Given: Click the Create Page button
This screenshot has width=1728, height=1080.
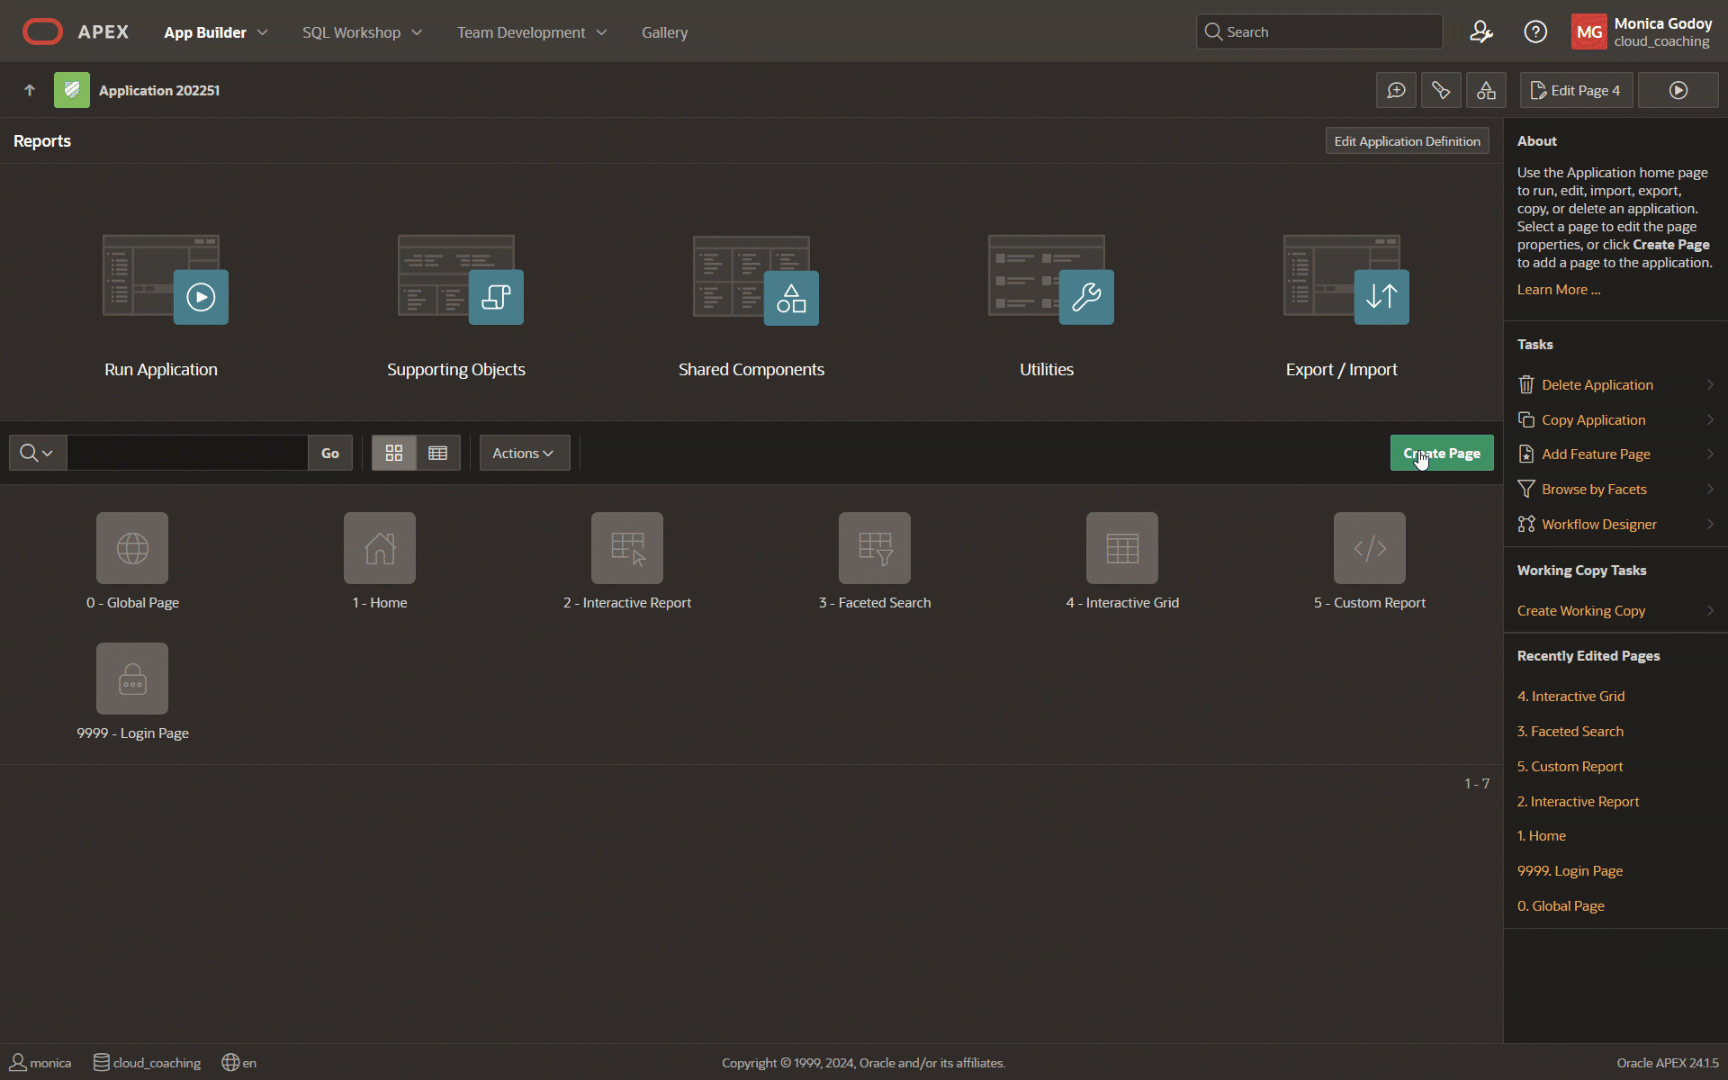Looking at the screenshot, I should point(1441,453).
